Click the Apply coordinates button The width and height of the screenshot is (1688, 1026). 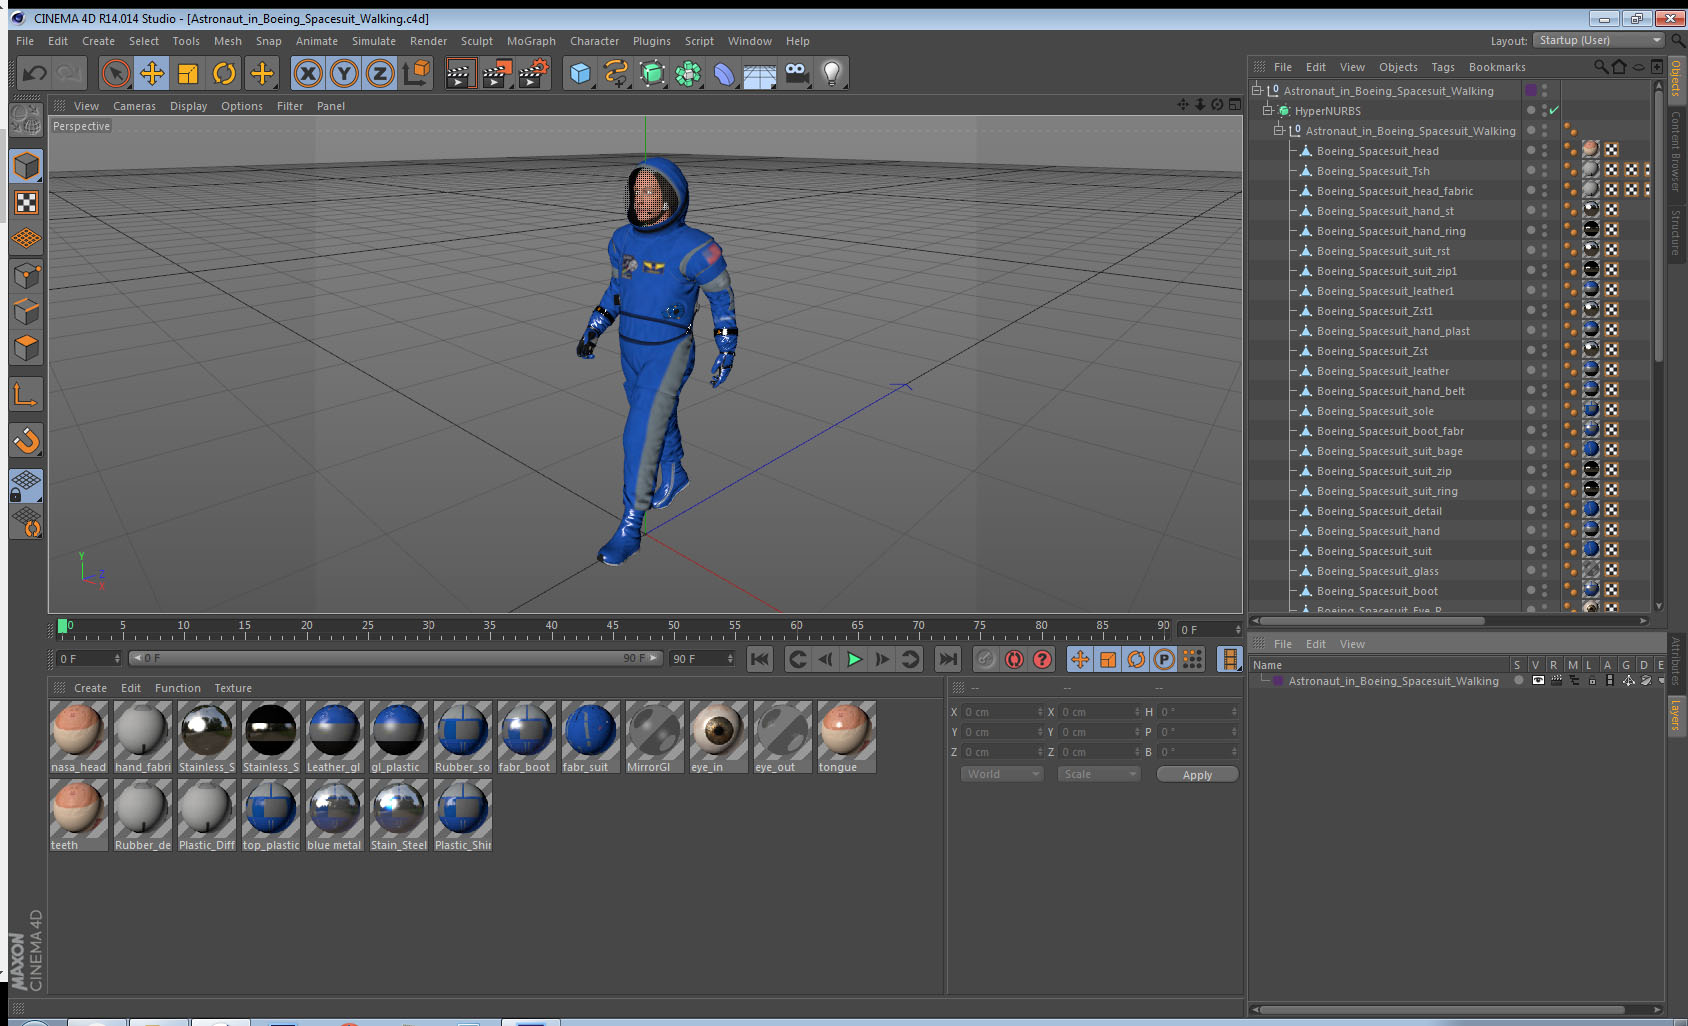tap(1197, 774)
